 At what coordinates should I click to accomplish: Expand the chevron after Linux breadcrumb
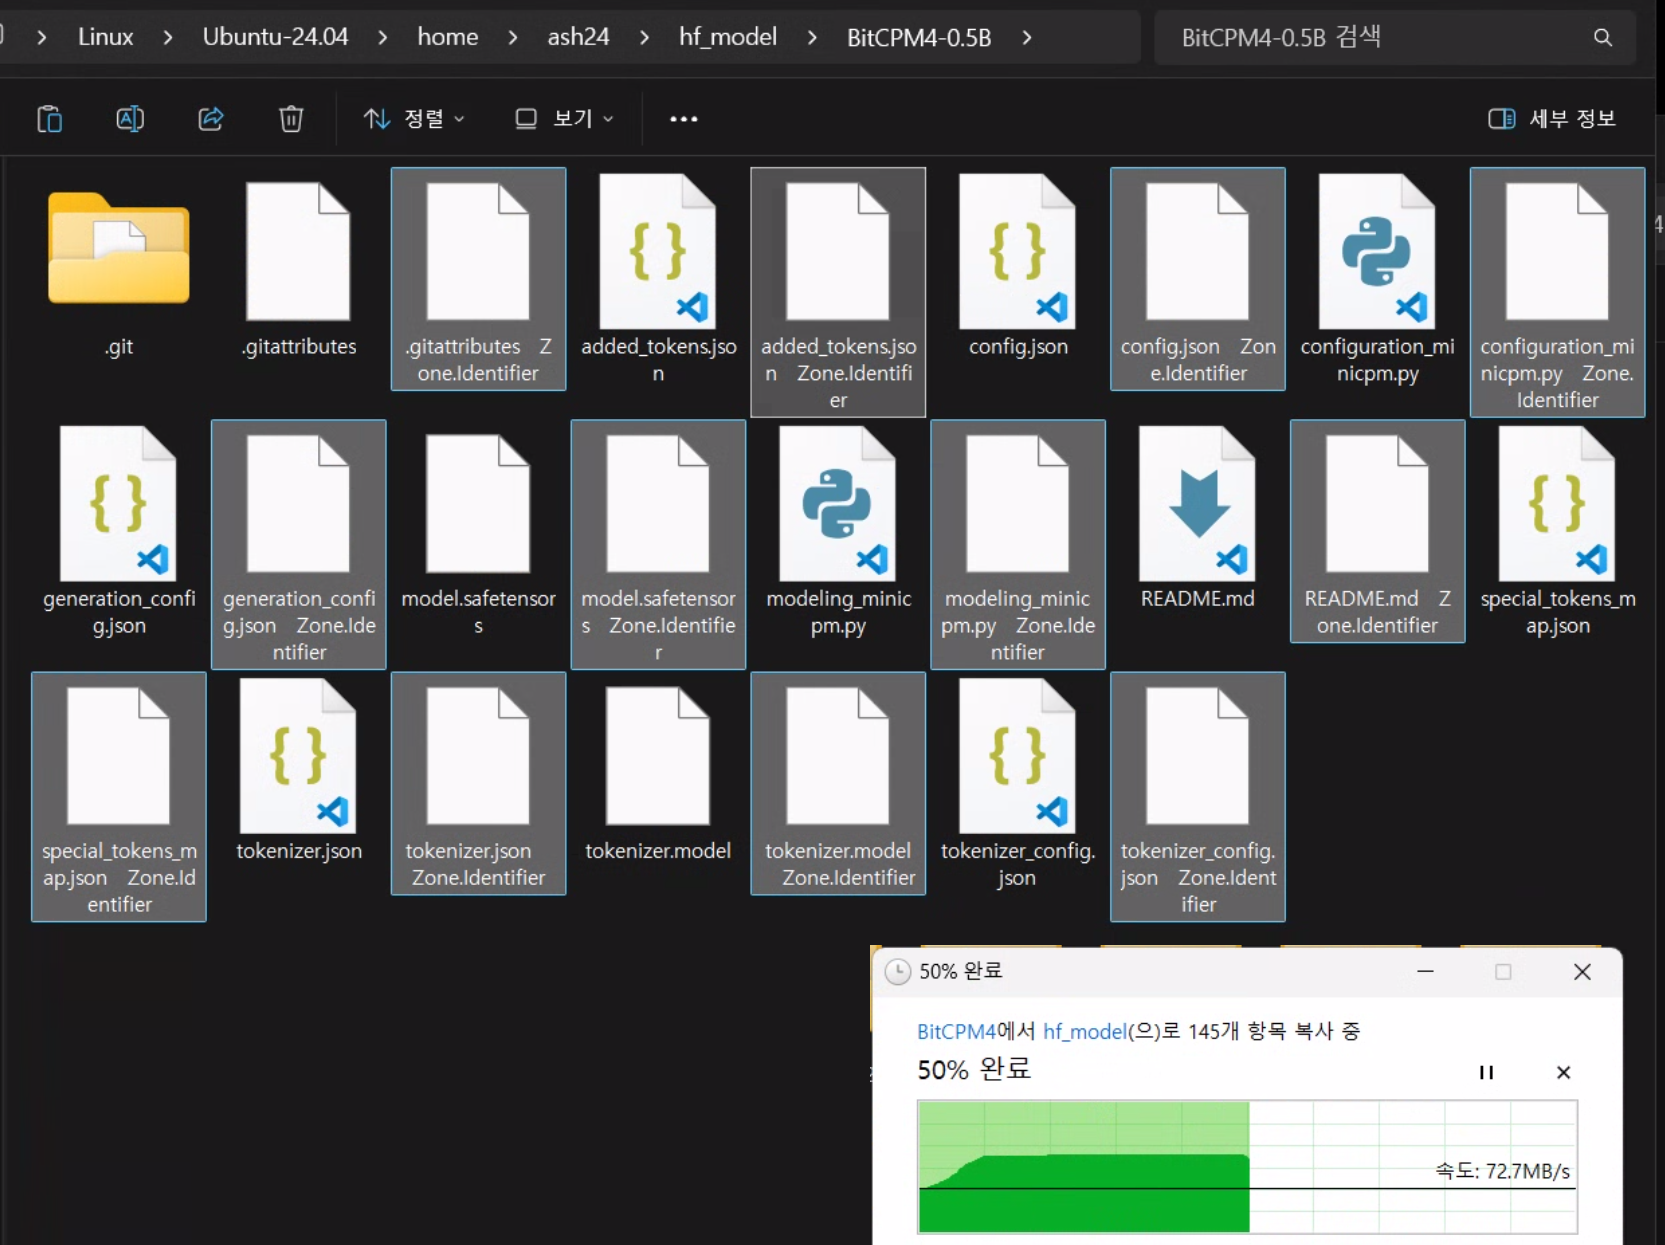coord(168,38)
